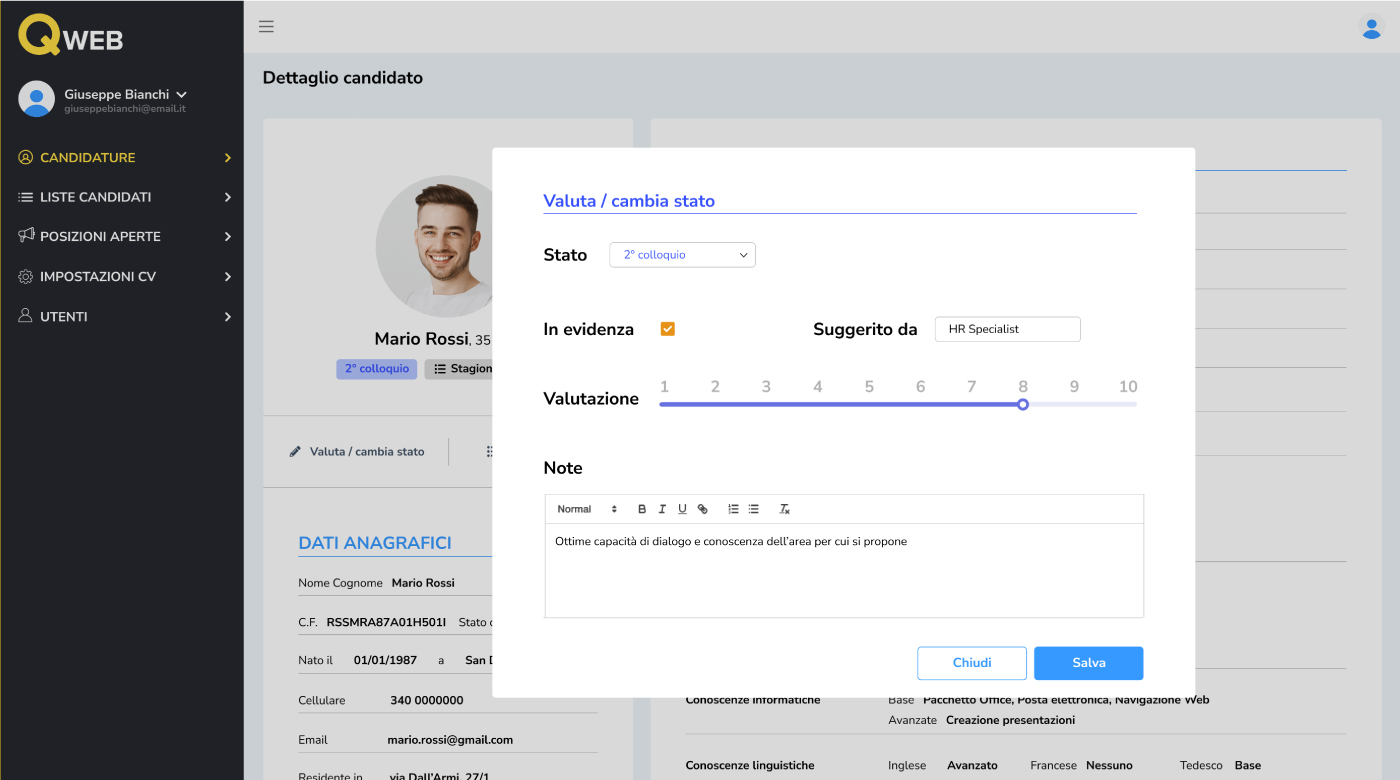
Task: Dismiss the dialog with the Chiudi button
Action: 971,663
